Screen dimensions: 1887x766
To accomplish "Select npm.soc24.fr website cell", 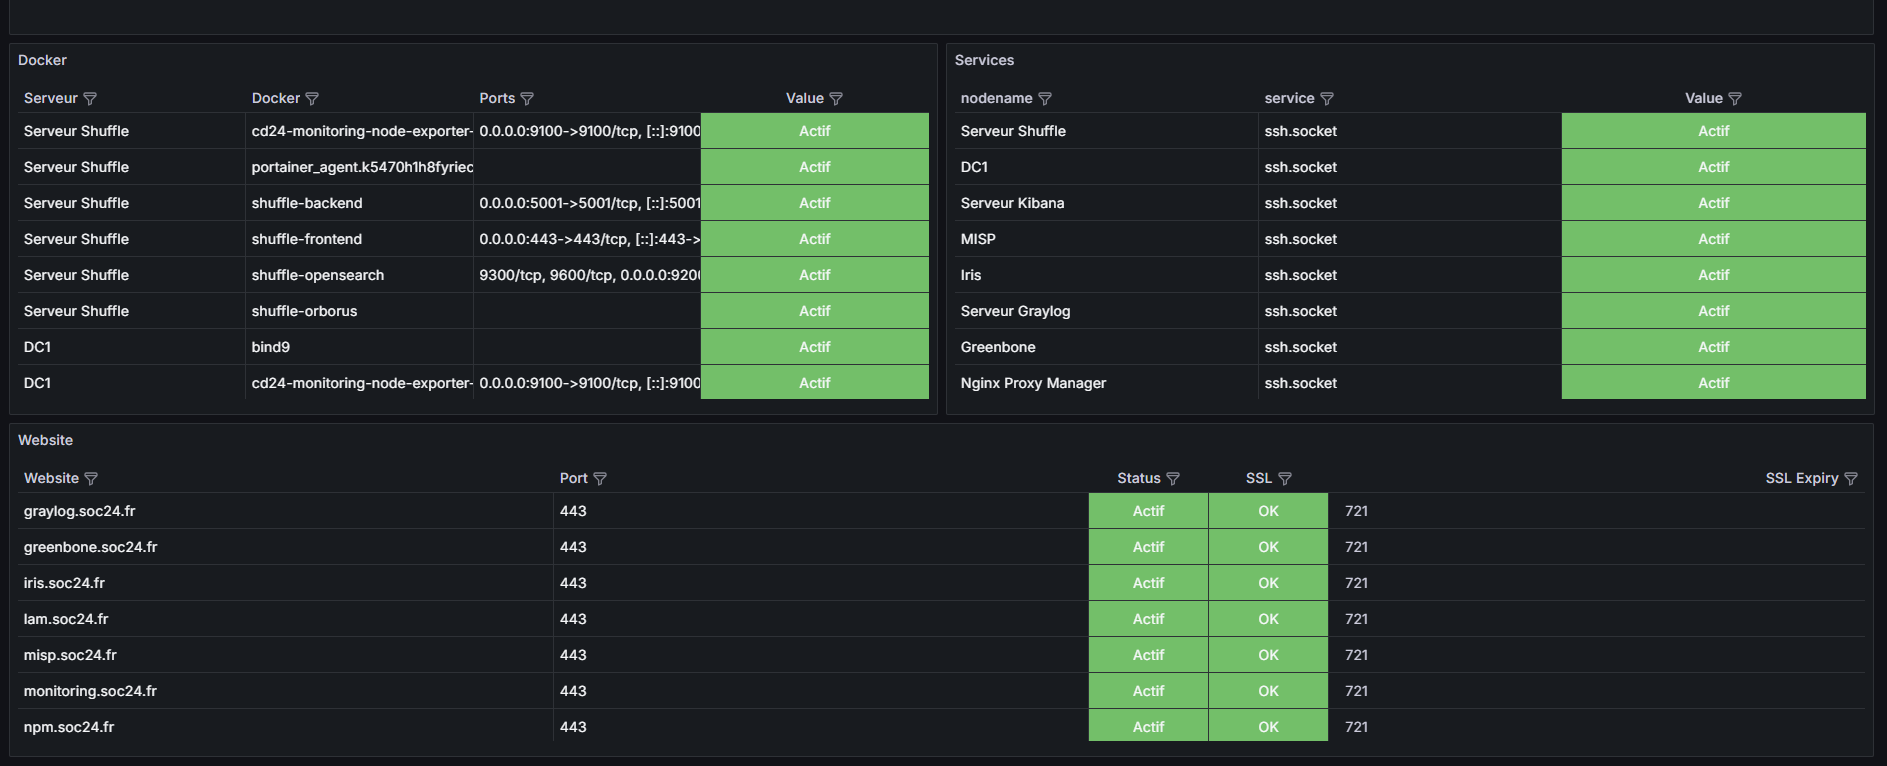I will pos(285,727).
